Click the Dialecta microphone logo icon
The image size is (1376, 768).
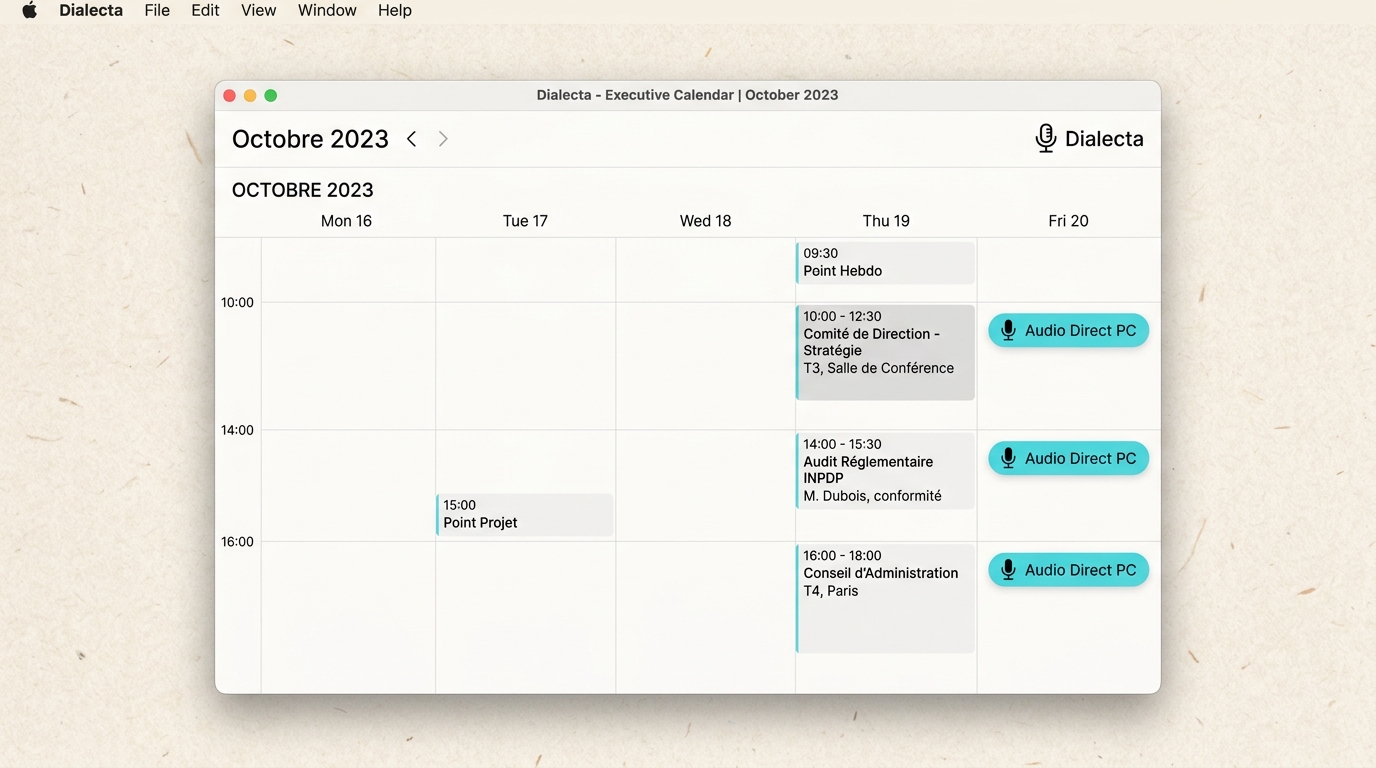(1046, 138)
